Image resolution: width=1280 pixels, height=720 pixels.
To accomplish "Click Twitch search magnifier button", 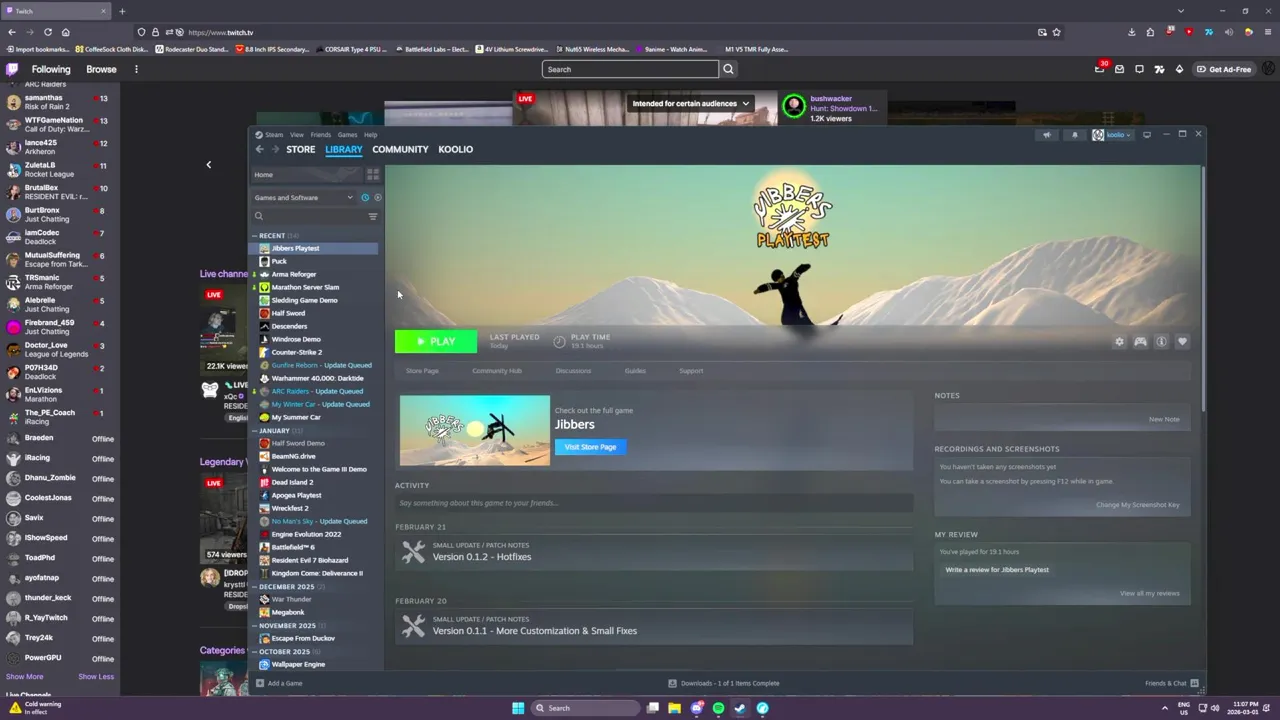I will pos(728,69).
